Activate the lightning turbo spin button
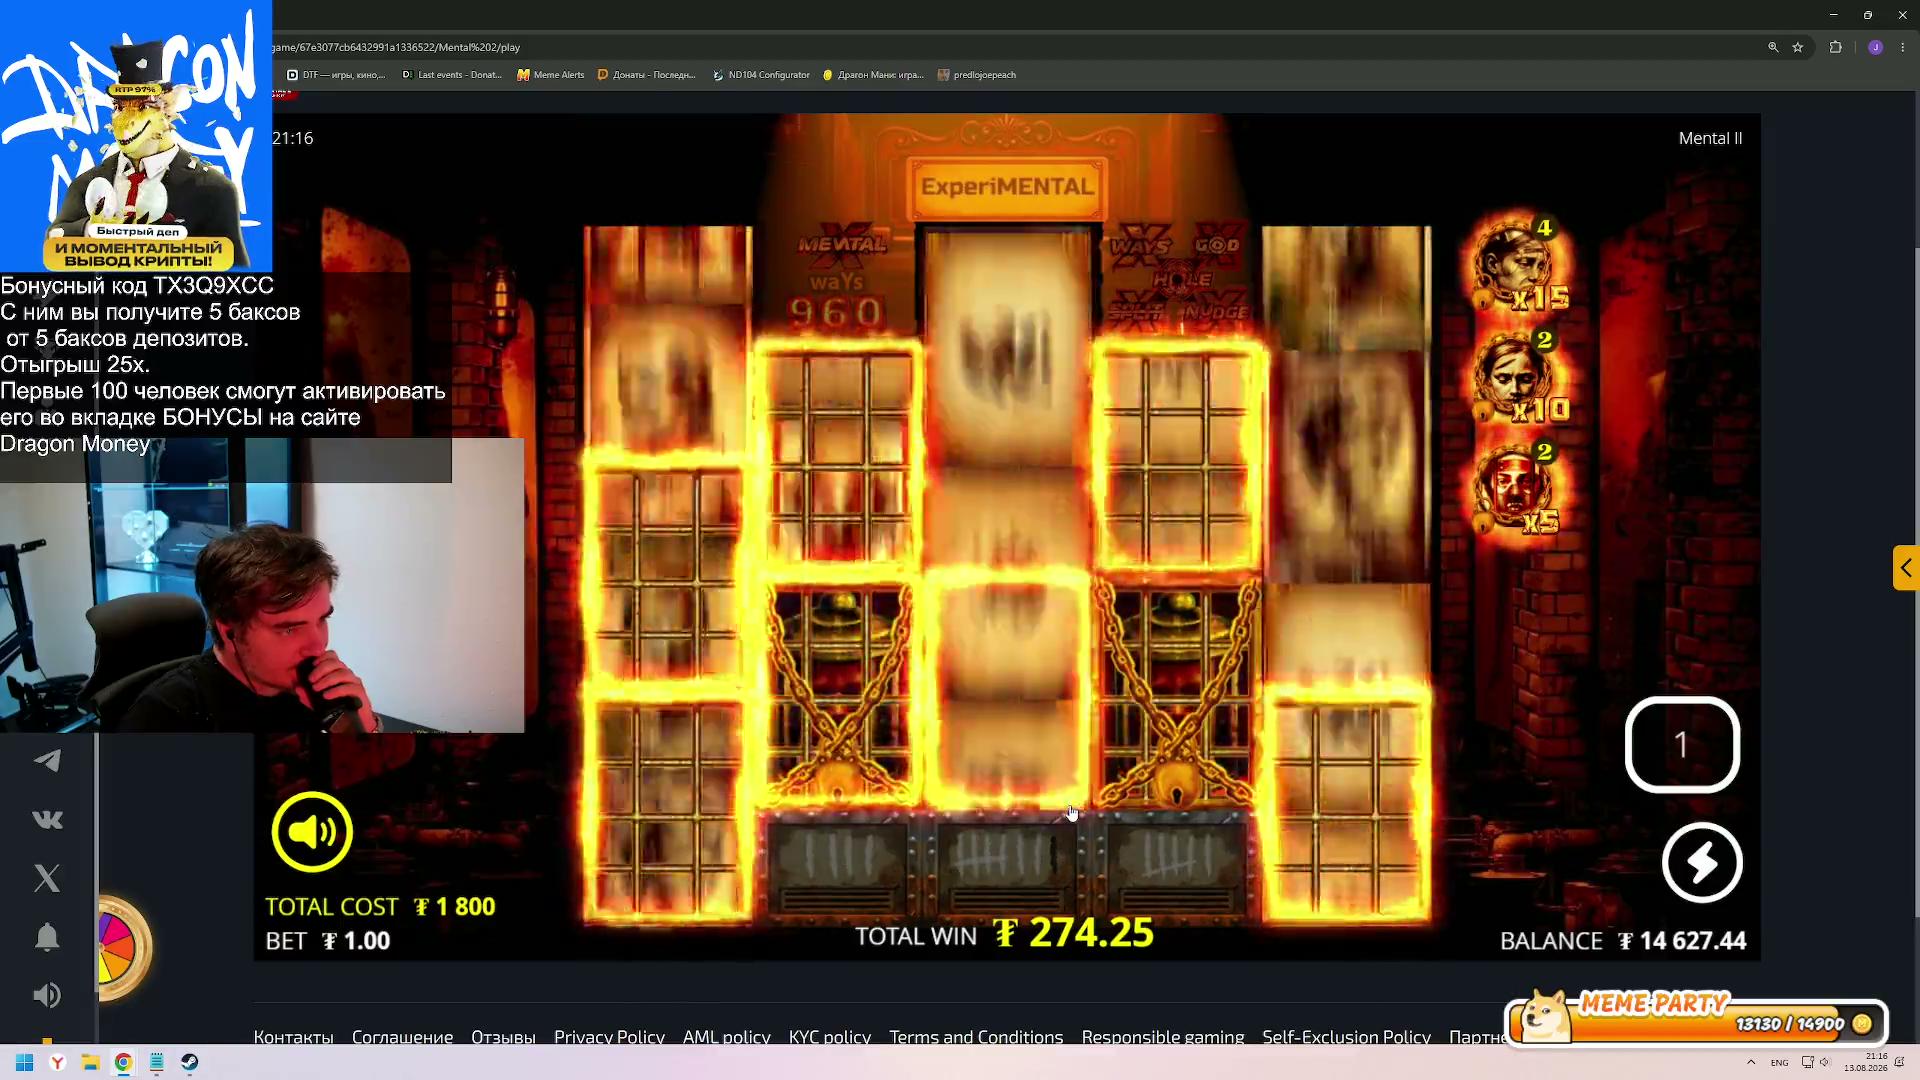 pyautogui.click(x=1702, y=863)
